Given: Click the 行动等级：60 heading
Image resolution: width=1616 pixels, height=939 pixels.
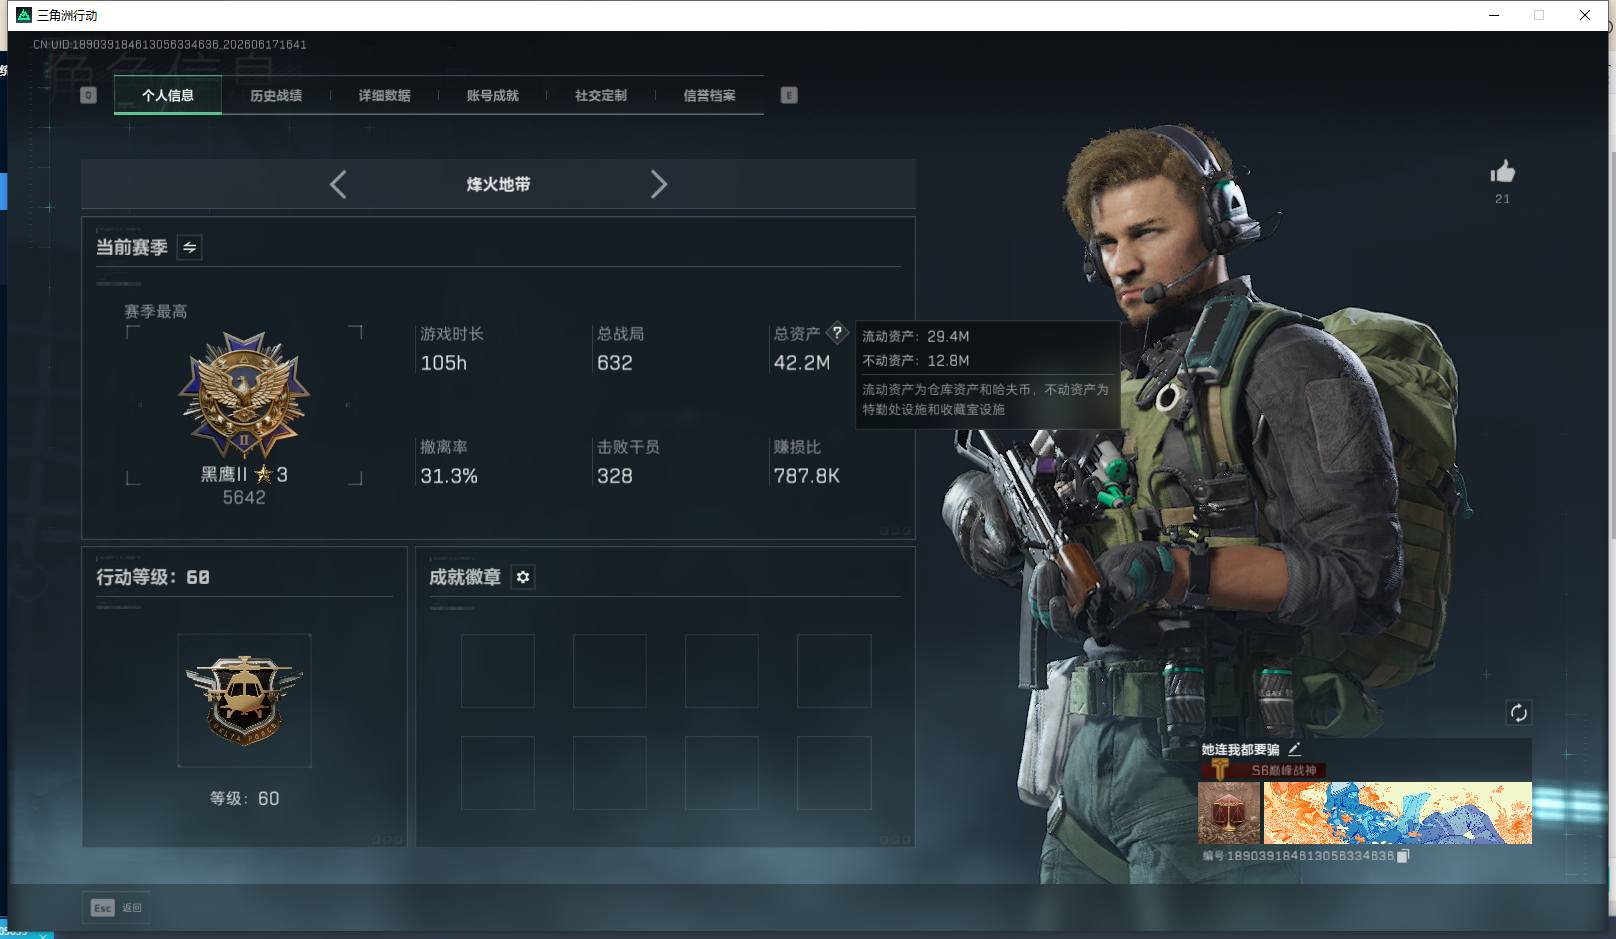Looking at the screenshot, I should [x=153, y=577].
